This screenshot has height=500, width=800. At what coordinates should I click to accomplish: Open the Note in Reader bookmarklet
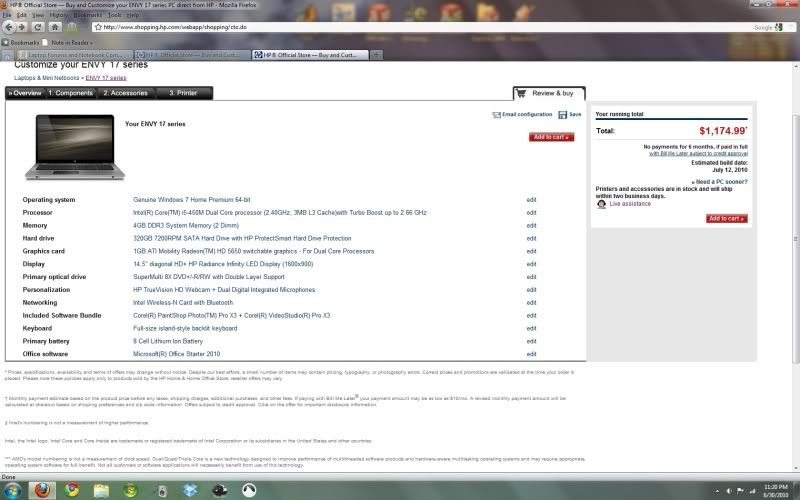pyautogui.click(x=68, y=43)
